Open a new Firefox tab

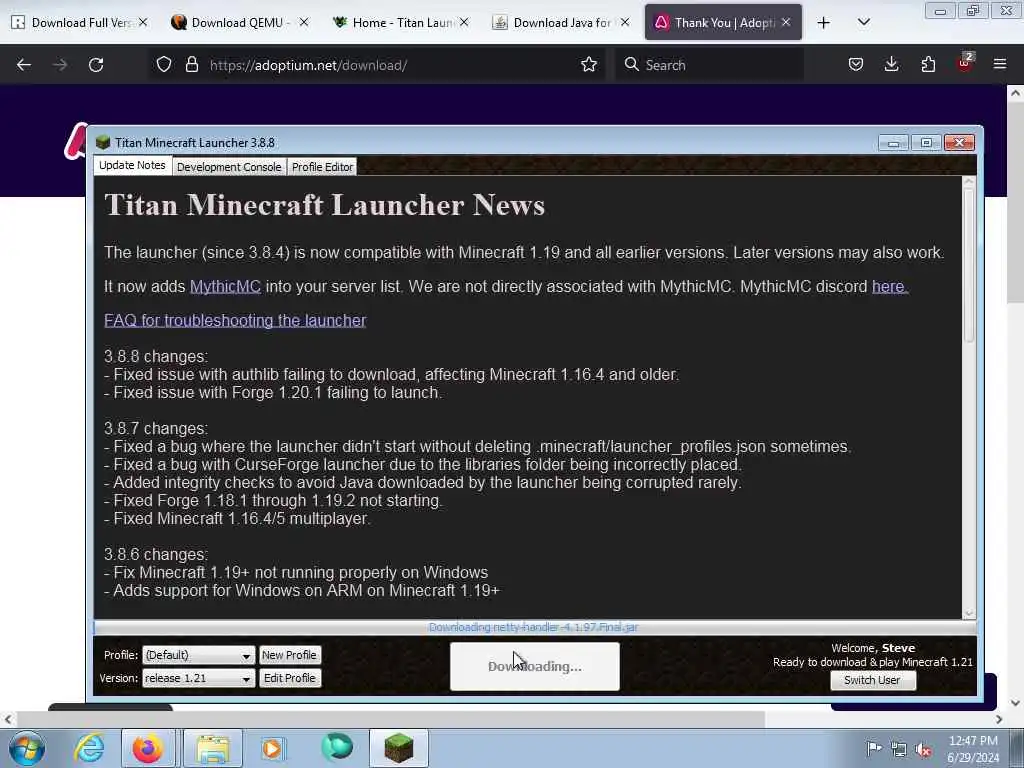point(824,23)
